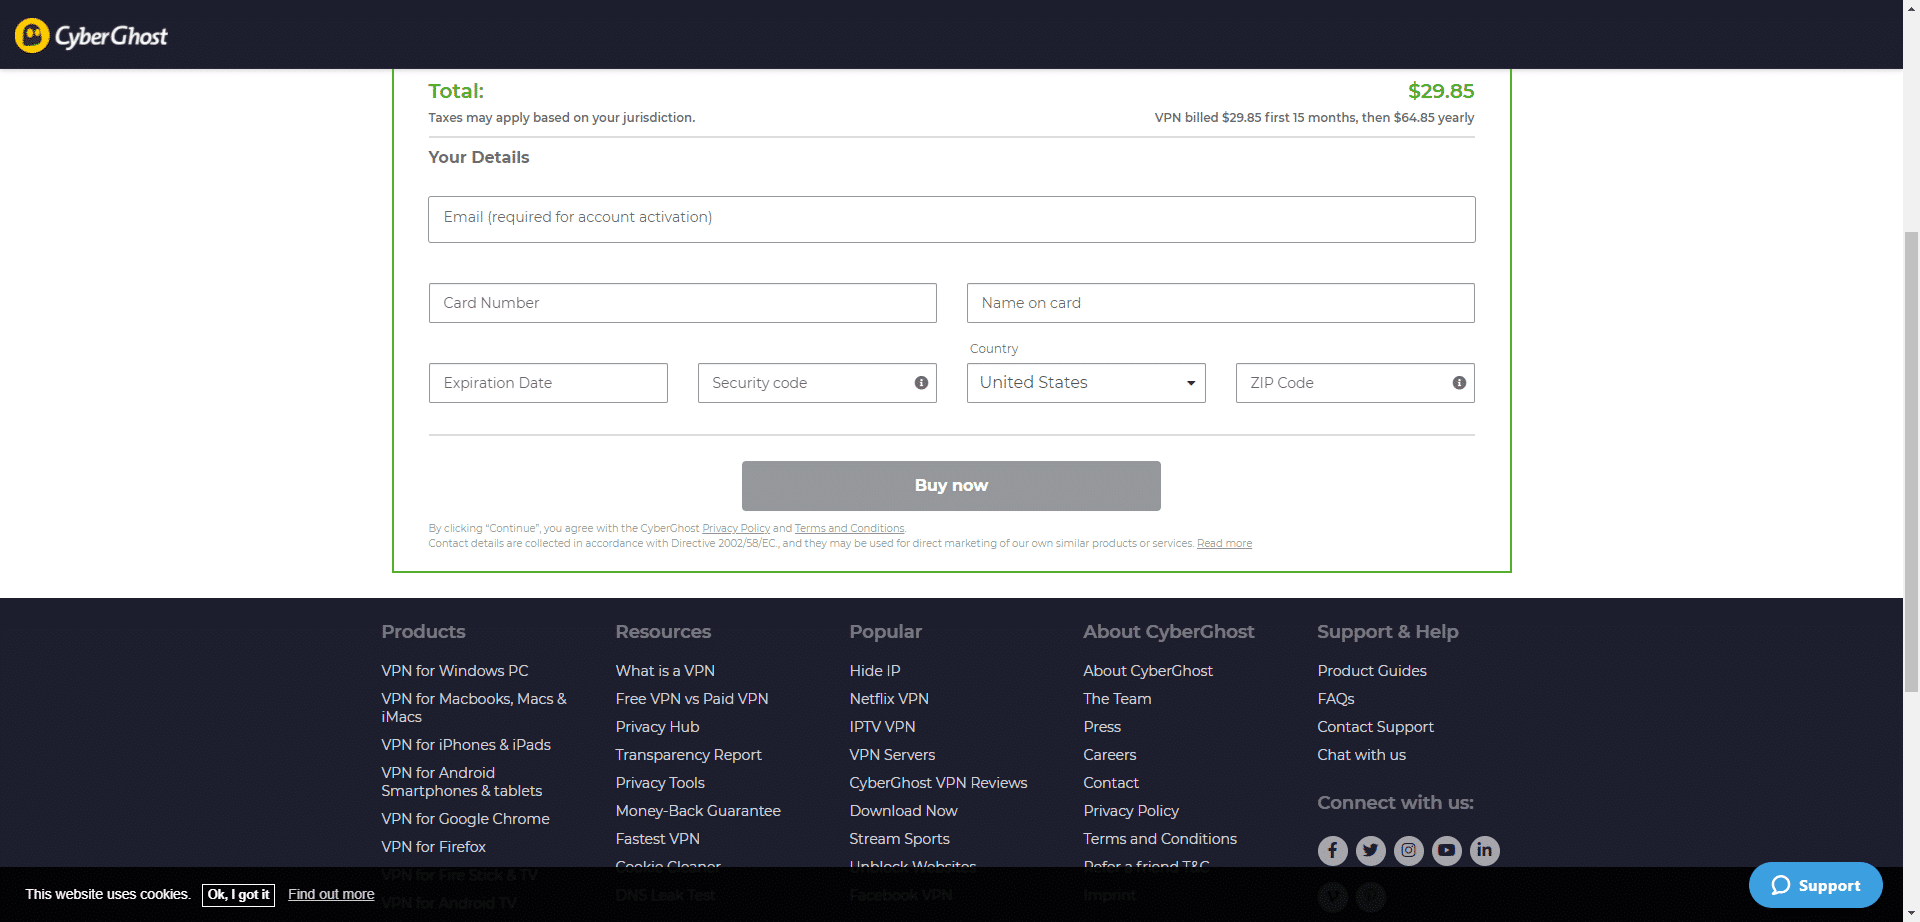Open the Privacy Policy link under Buy now
Viewport: 1920px width, 922px height.
[x=736, y=528]
